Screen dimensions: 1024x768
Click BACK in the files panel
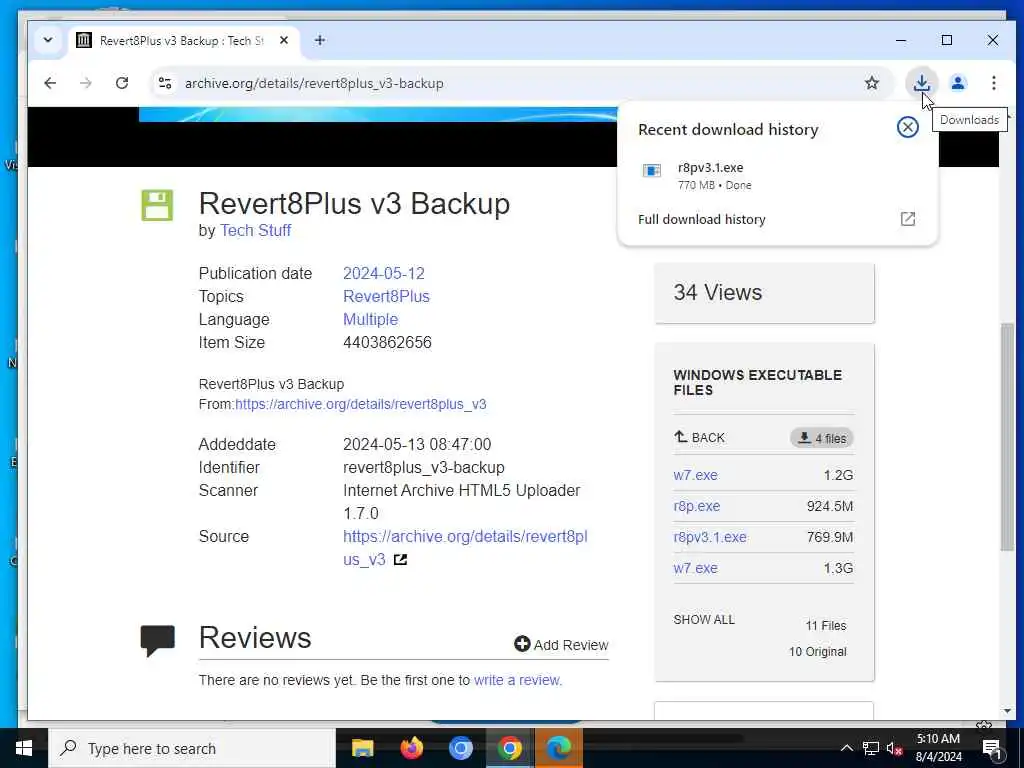pyautogui.click(x=699, y=438)
